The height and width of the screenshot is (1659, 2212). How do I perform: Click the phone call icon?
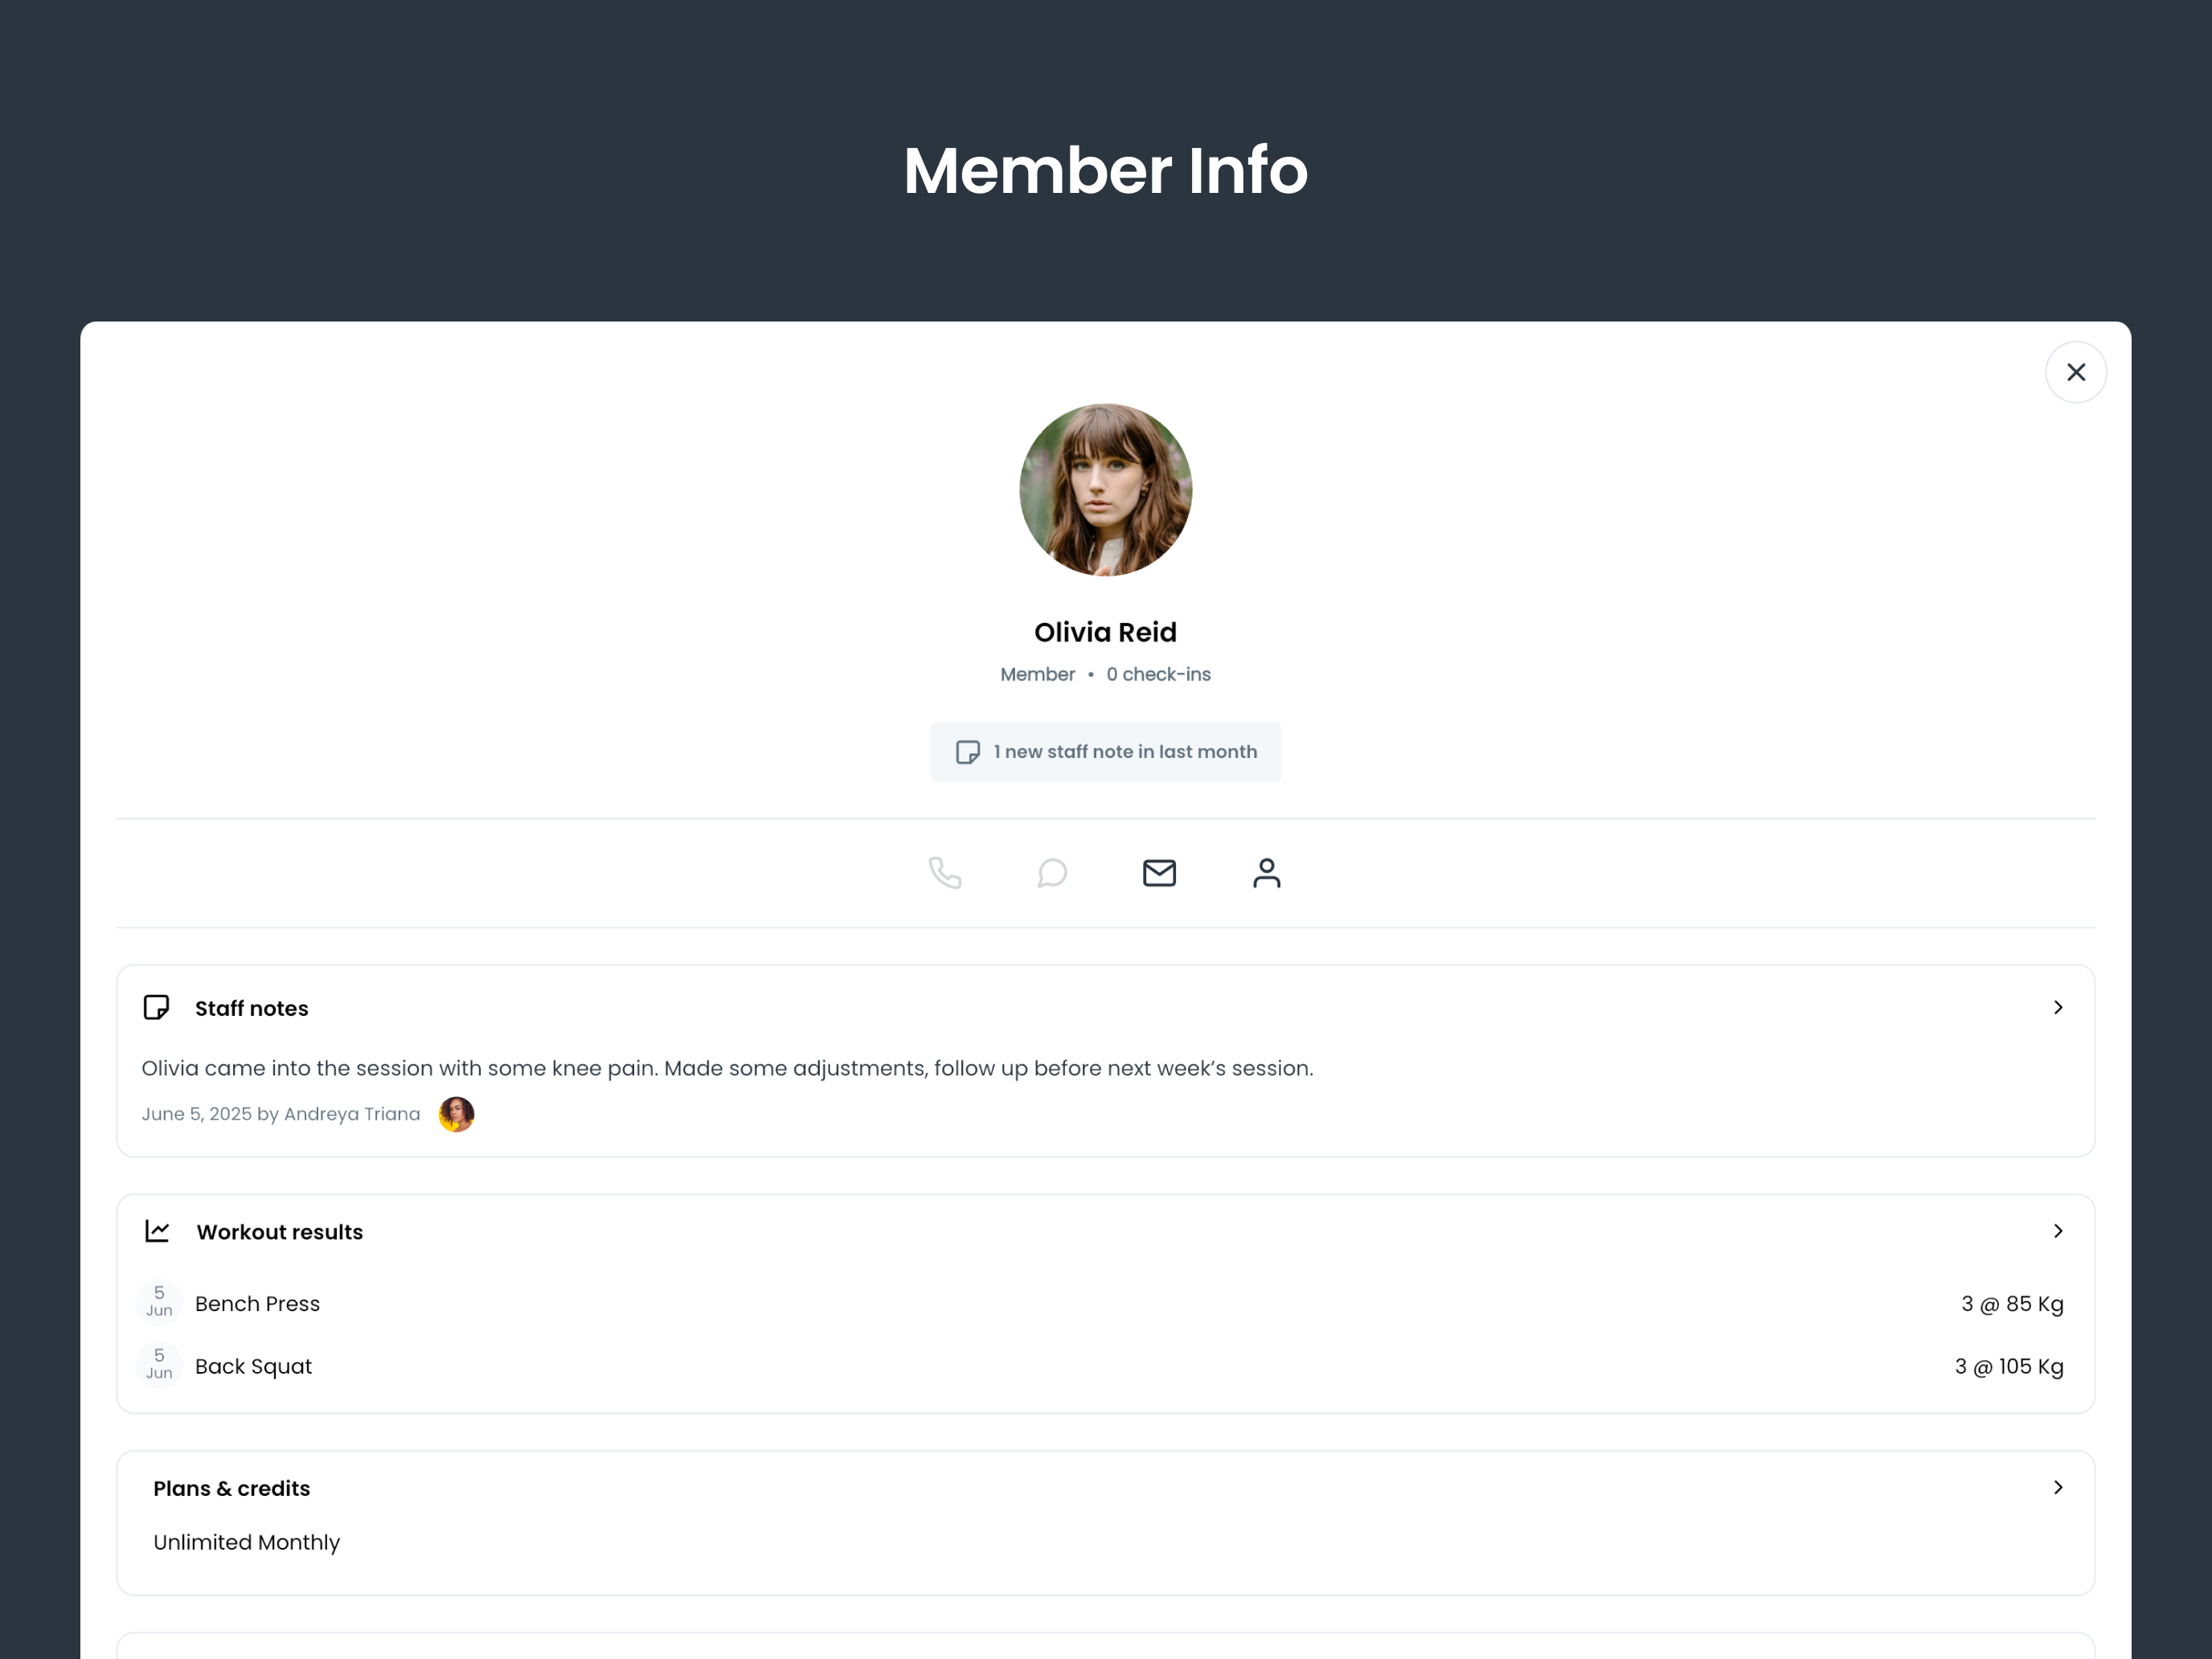click(944, 873)
